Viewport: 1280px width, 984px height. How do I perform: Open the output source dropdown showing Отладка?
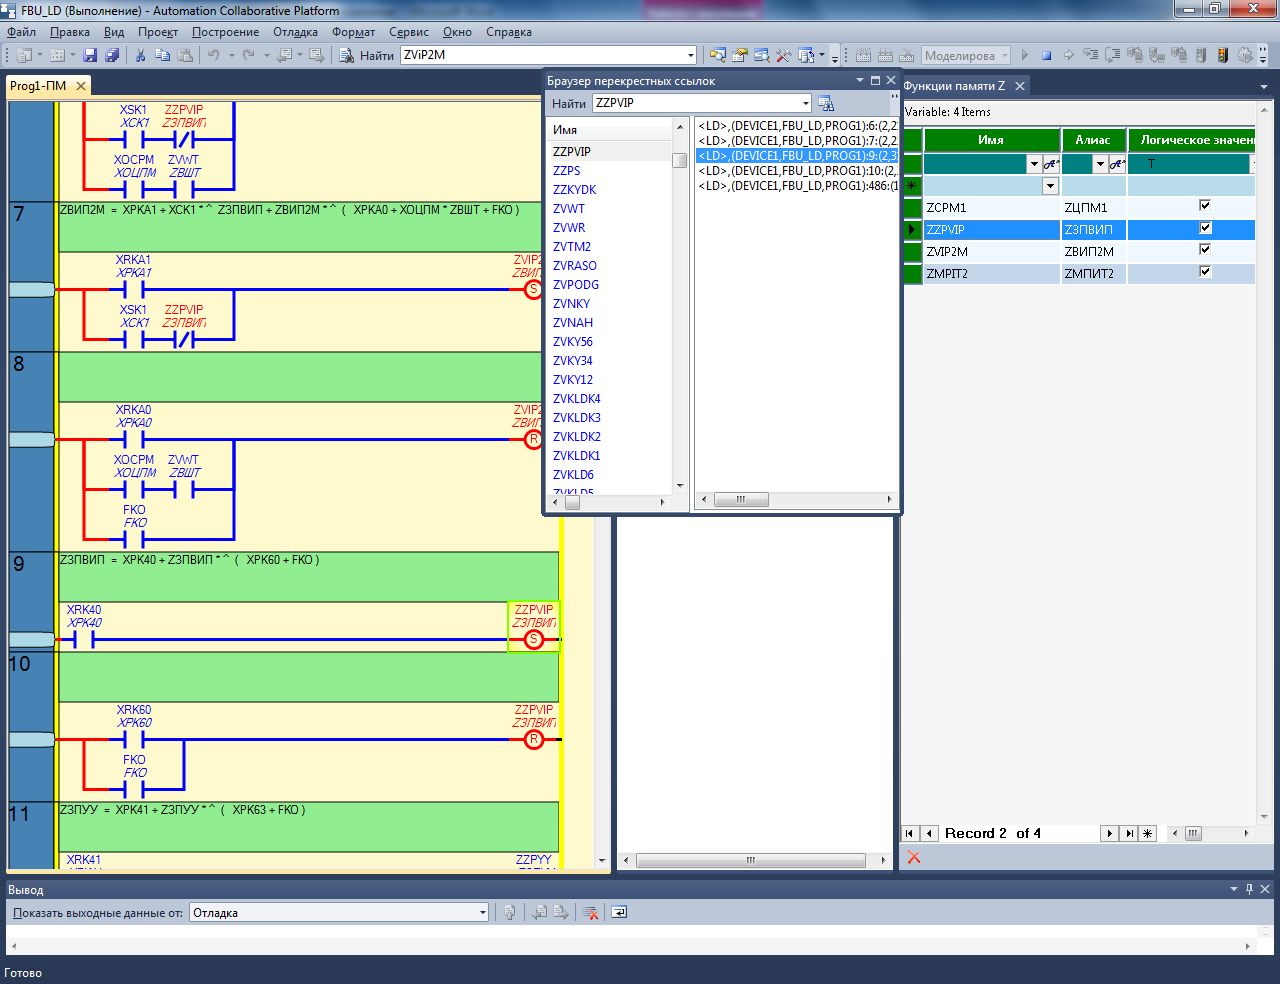click(x=482, y=912)
